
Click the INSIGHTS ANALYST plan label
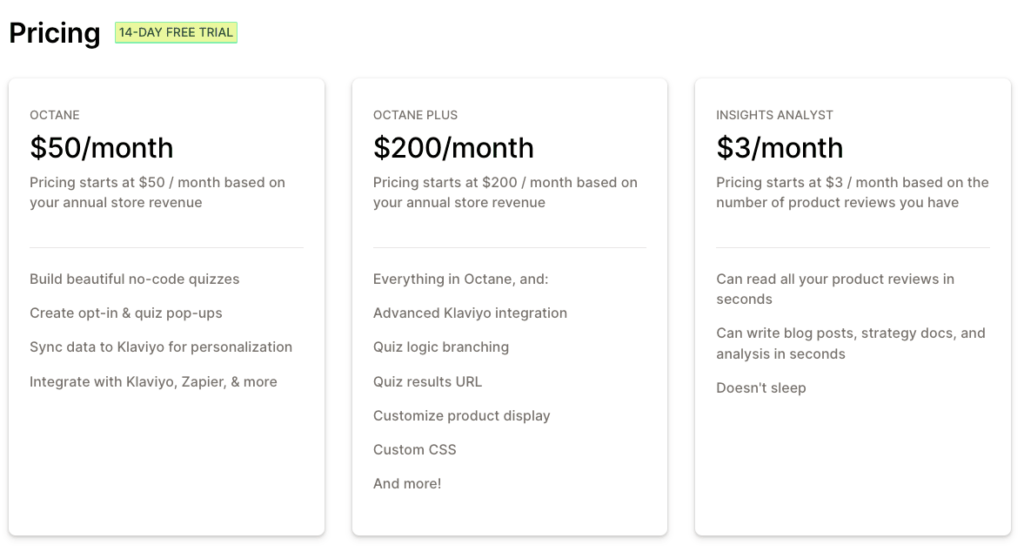(775, 115)
